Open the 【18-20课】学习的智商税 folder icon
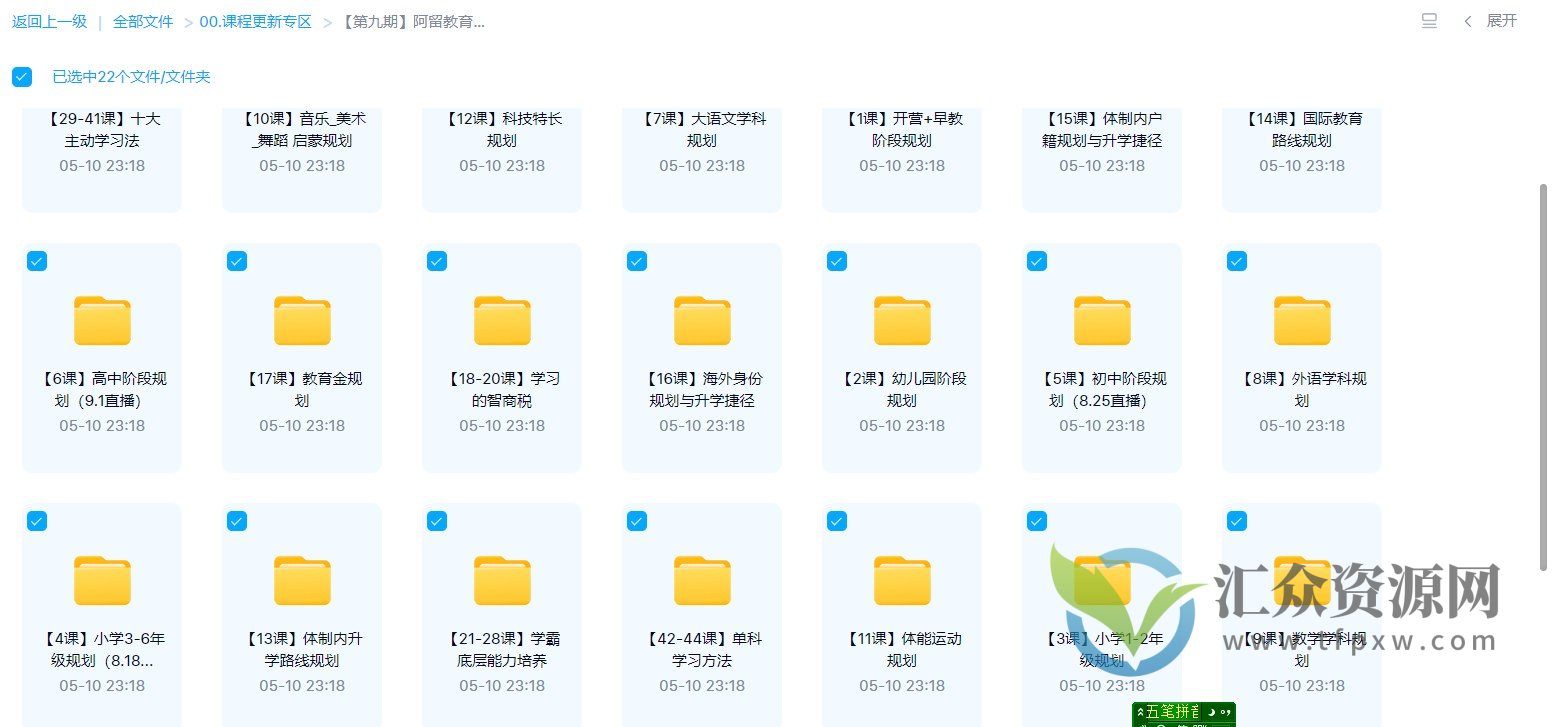The image size is (1552, 727). [502, 321]
